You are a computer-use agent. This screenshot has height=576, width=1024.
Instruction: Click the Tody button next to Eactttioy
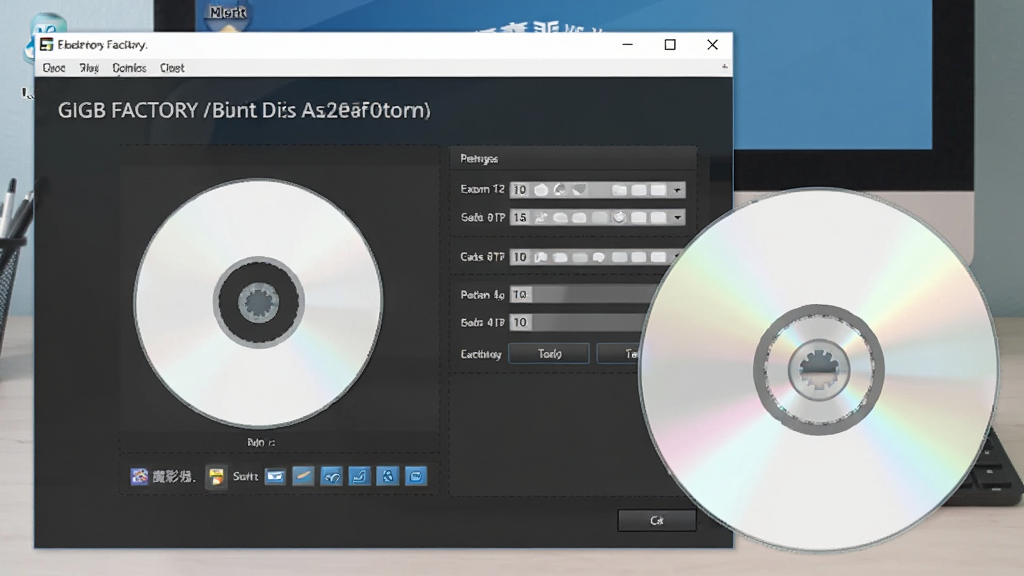pyautogui.click(x=549, y=353)
